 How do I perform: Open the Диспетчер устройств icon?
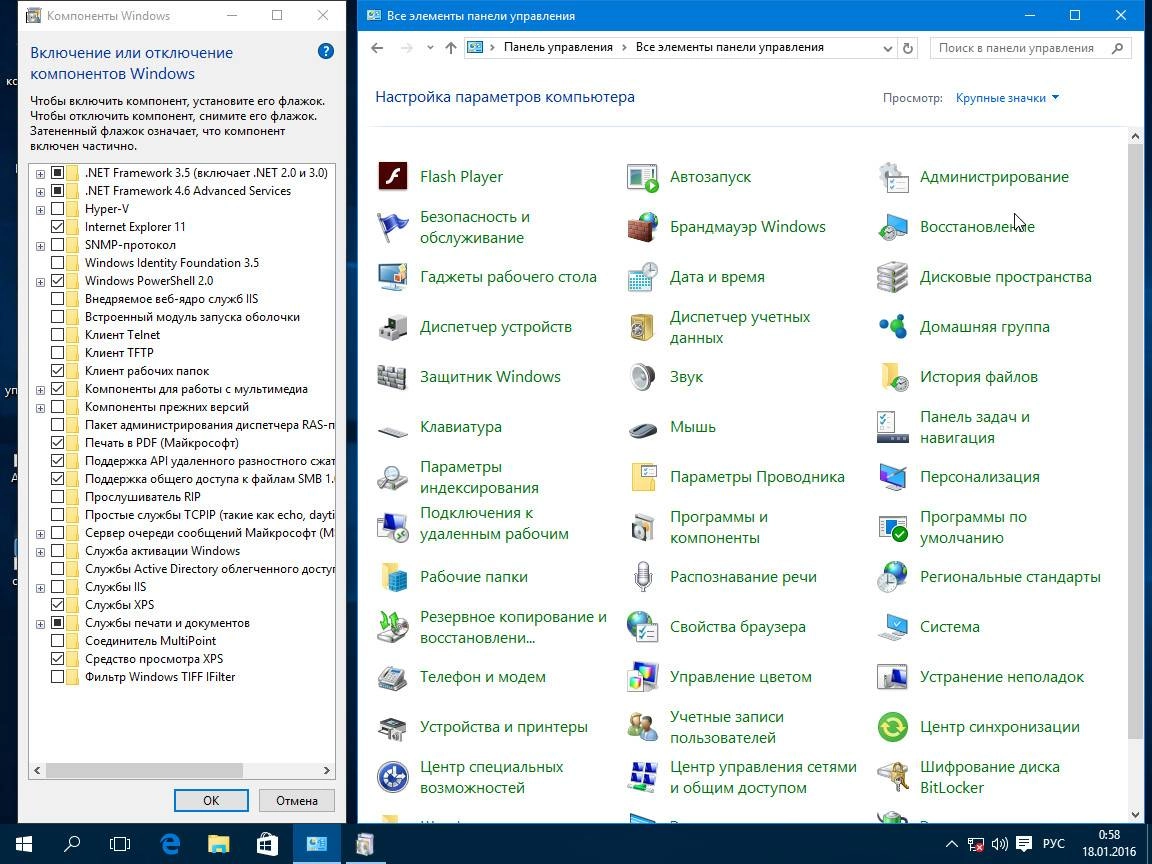(x=392, y=326)
